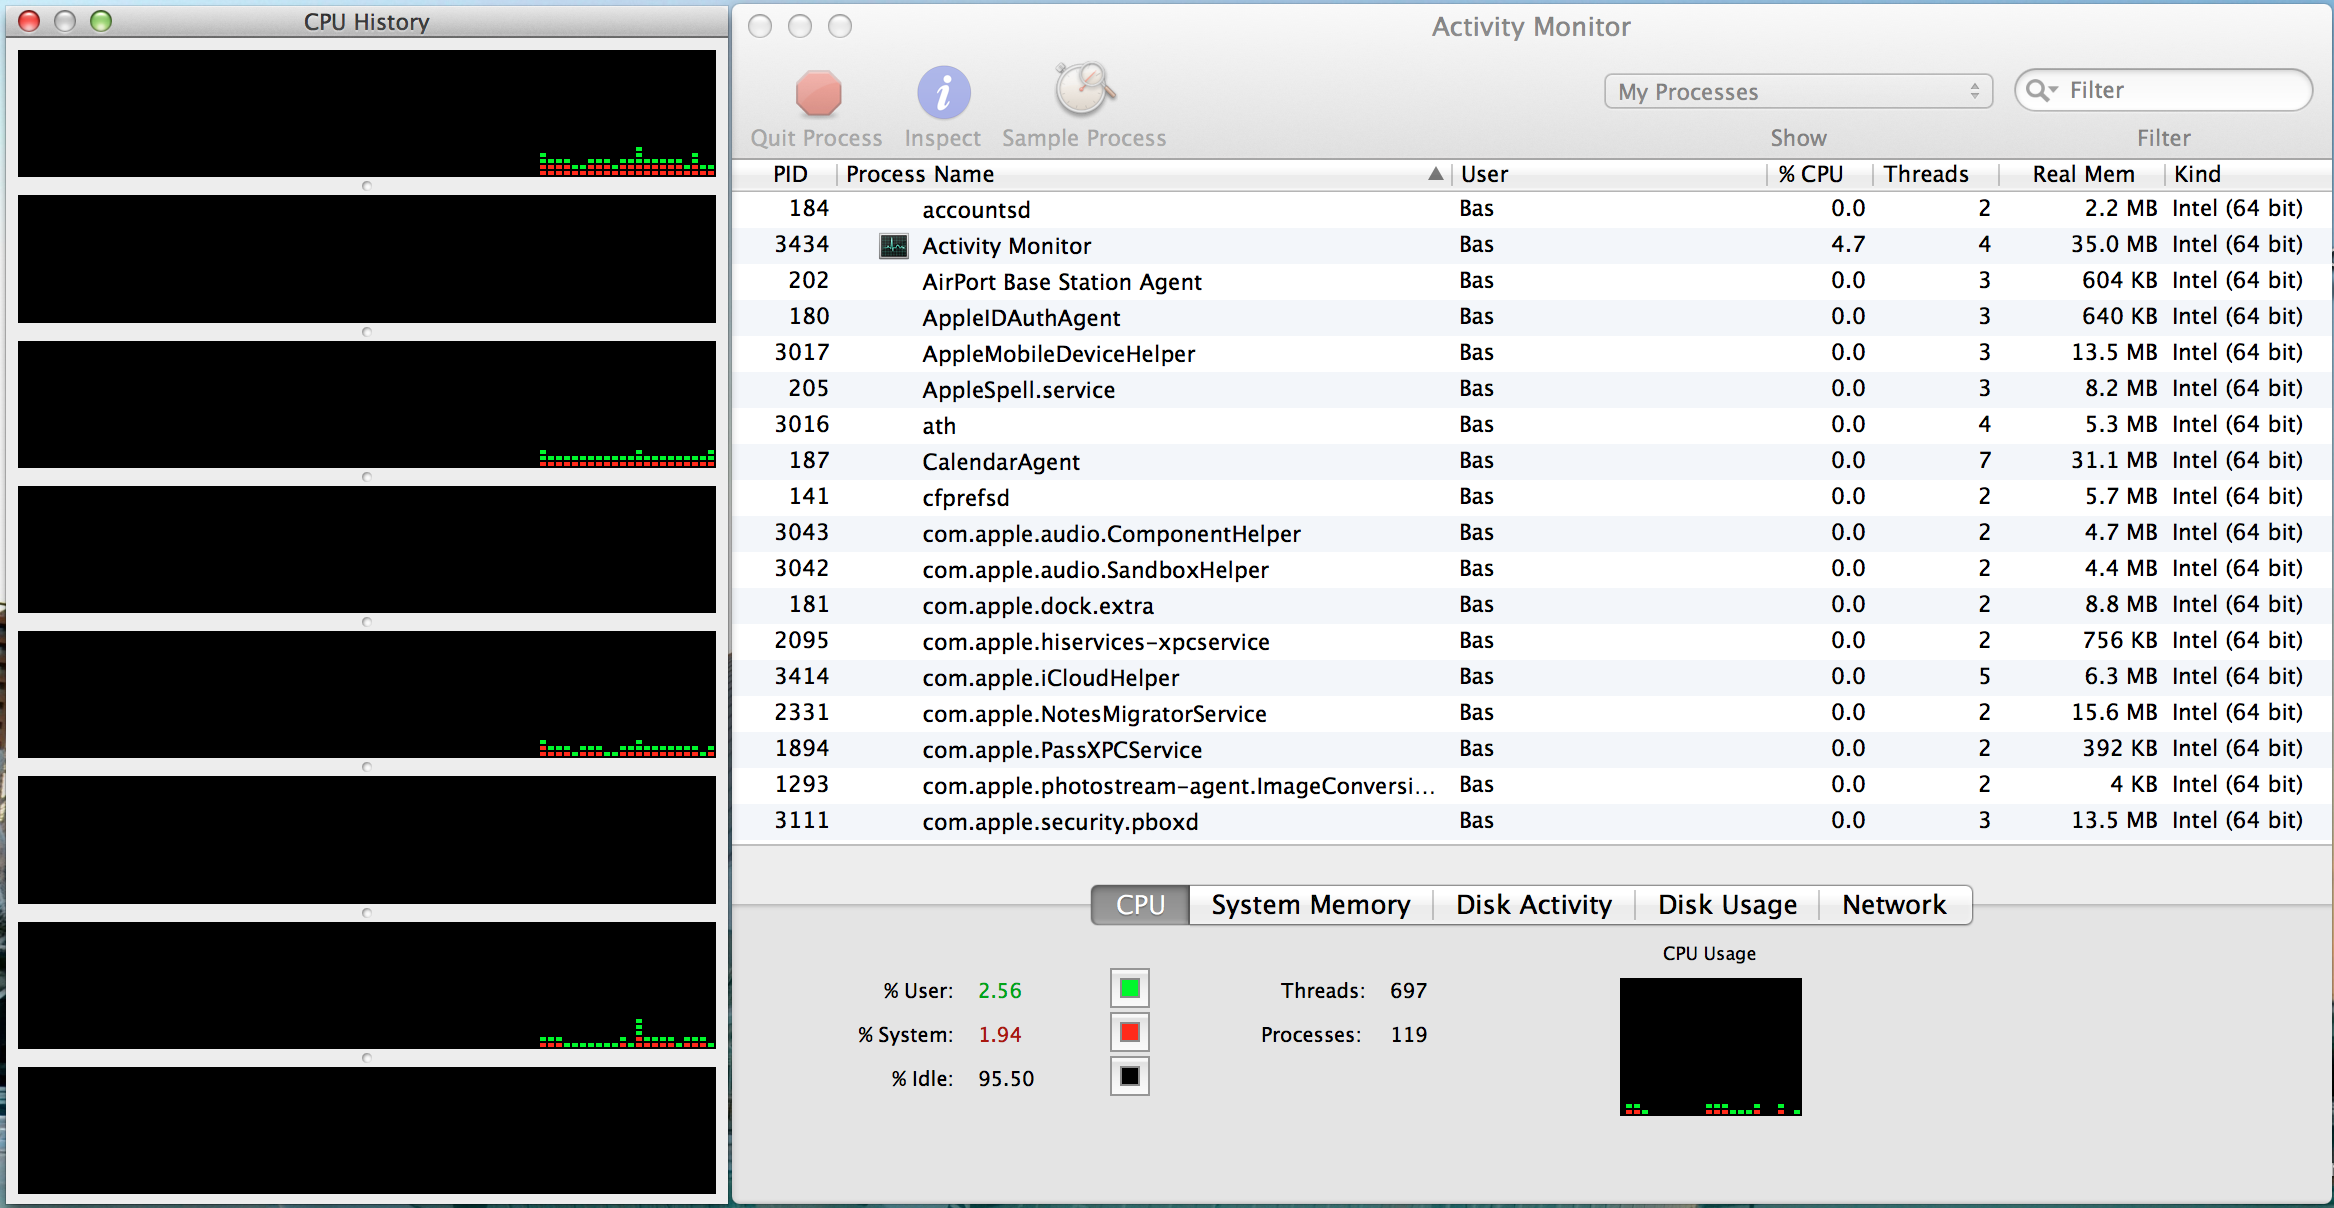Image resolution: width=2334 pixels, height=1208 pixels.
Task: Click the % System value 1.94
Action: 999,1035
